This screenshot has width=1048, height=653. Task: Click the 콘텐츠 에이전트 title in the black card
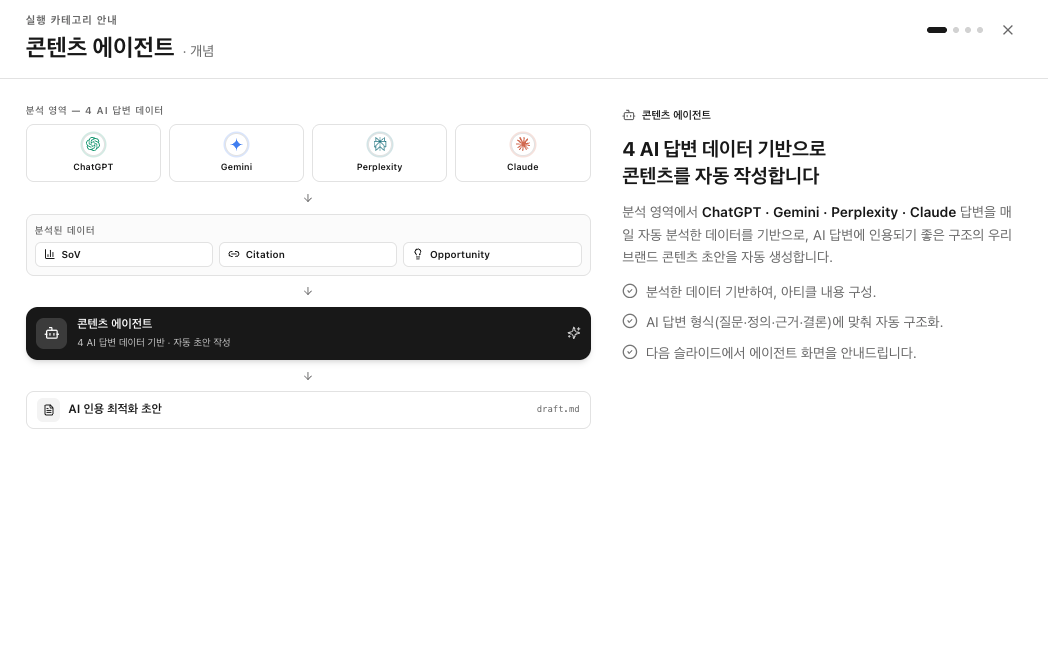pyautogui.click(x=114, y=323)
